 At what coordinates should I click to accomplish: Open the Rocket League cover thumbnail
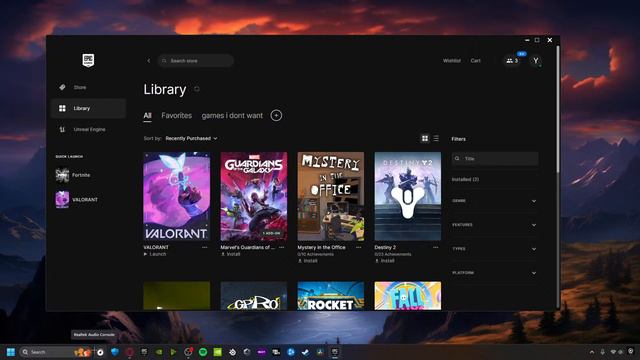pyautogui.click(x=331, y=296)
